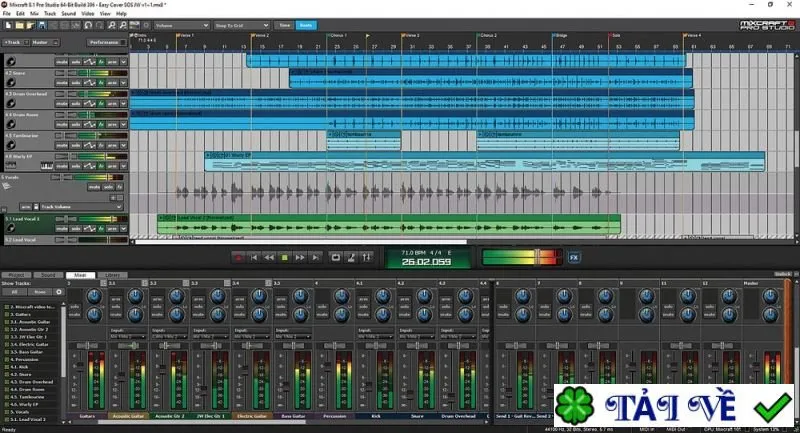Open the Track Volume automation dropdown
Image resolution: width=800 pixels, height=433 pixels.
click(81, 207)
